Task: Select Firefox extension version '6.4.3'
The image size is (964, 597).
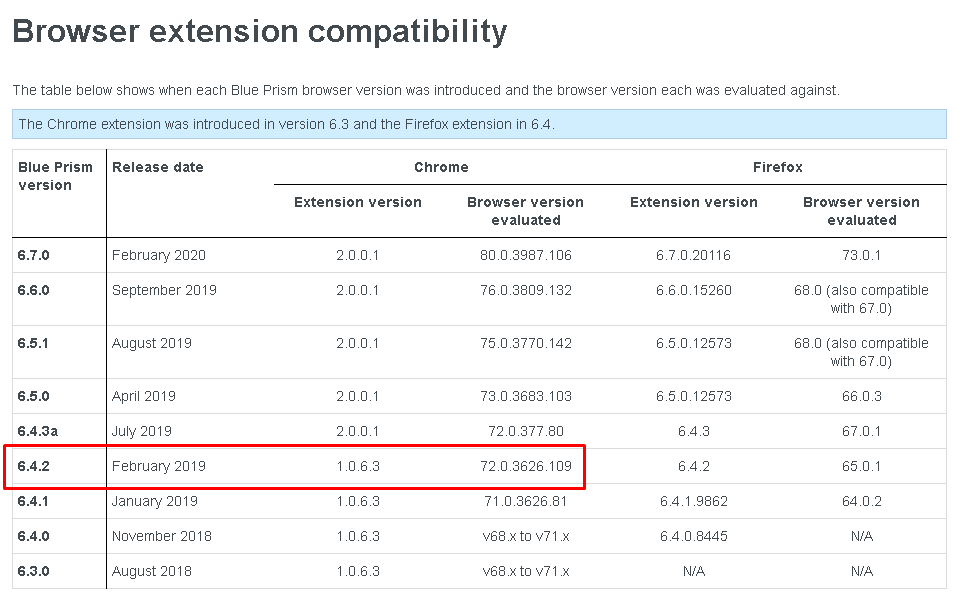Action: point(693,431)
